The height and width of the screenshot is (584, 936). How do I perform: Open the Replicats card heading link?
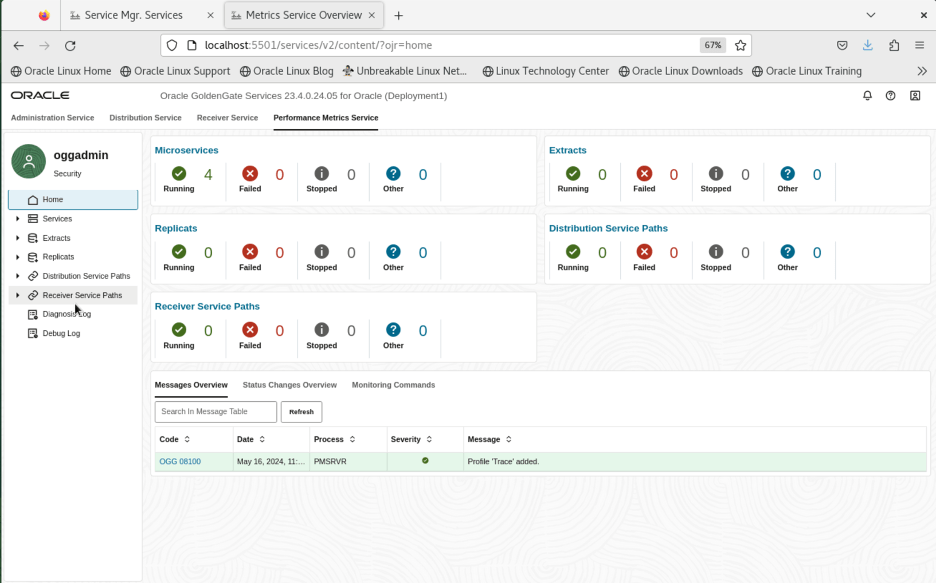click(176, 228)
